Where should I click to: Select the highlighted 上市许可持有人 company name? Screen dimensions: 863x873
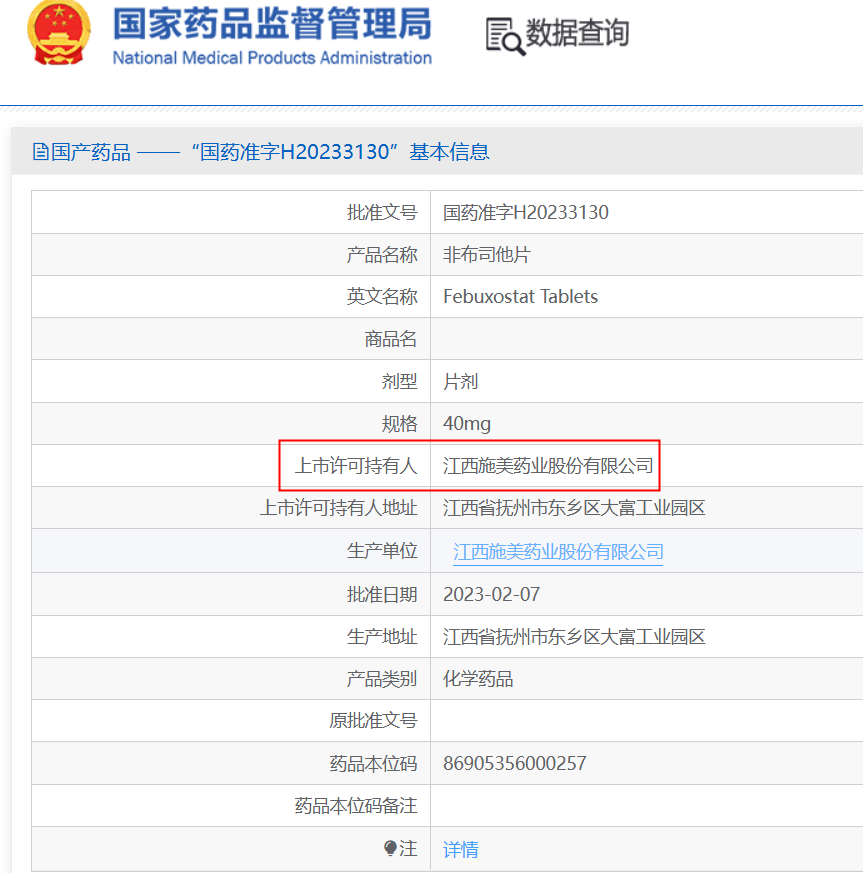(548, 466)
